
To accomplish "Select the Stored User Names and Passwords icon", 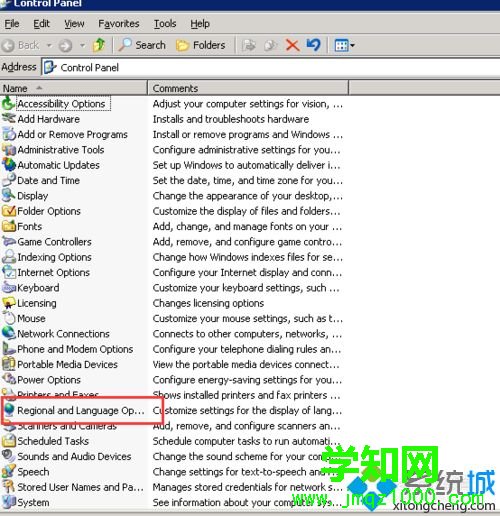I will click(9, 487).
